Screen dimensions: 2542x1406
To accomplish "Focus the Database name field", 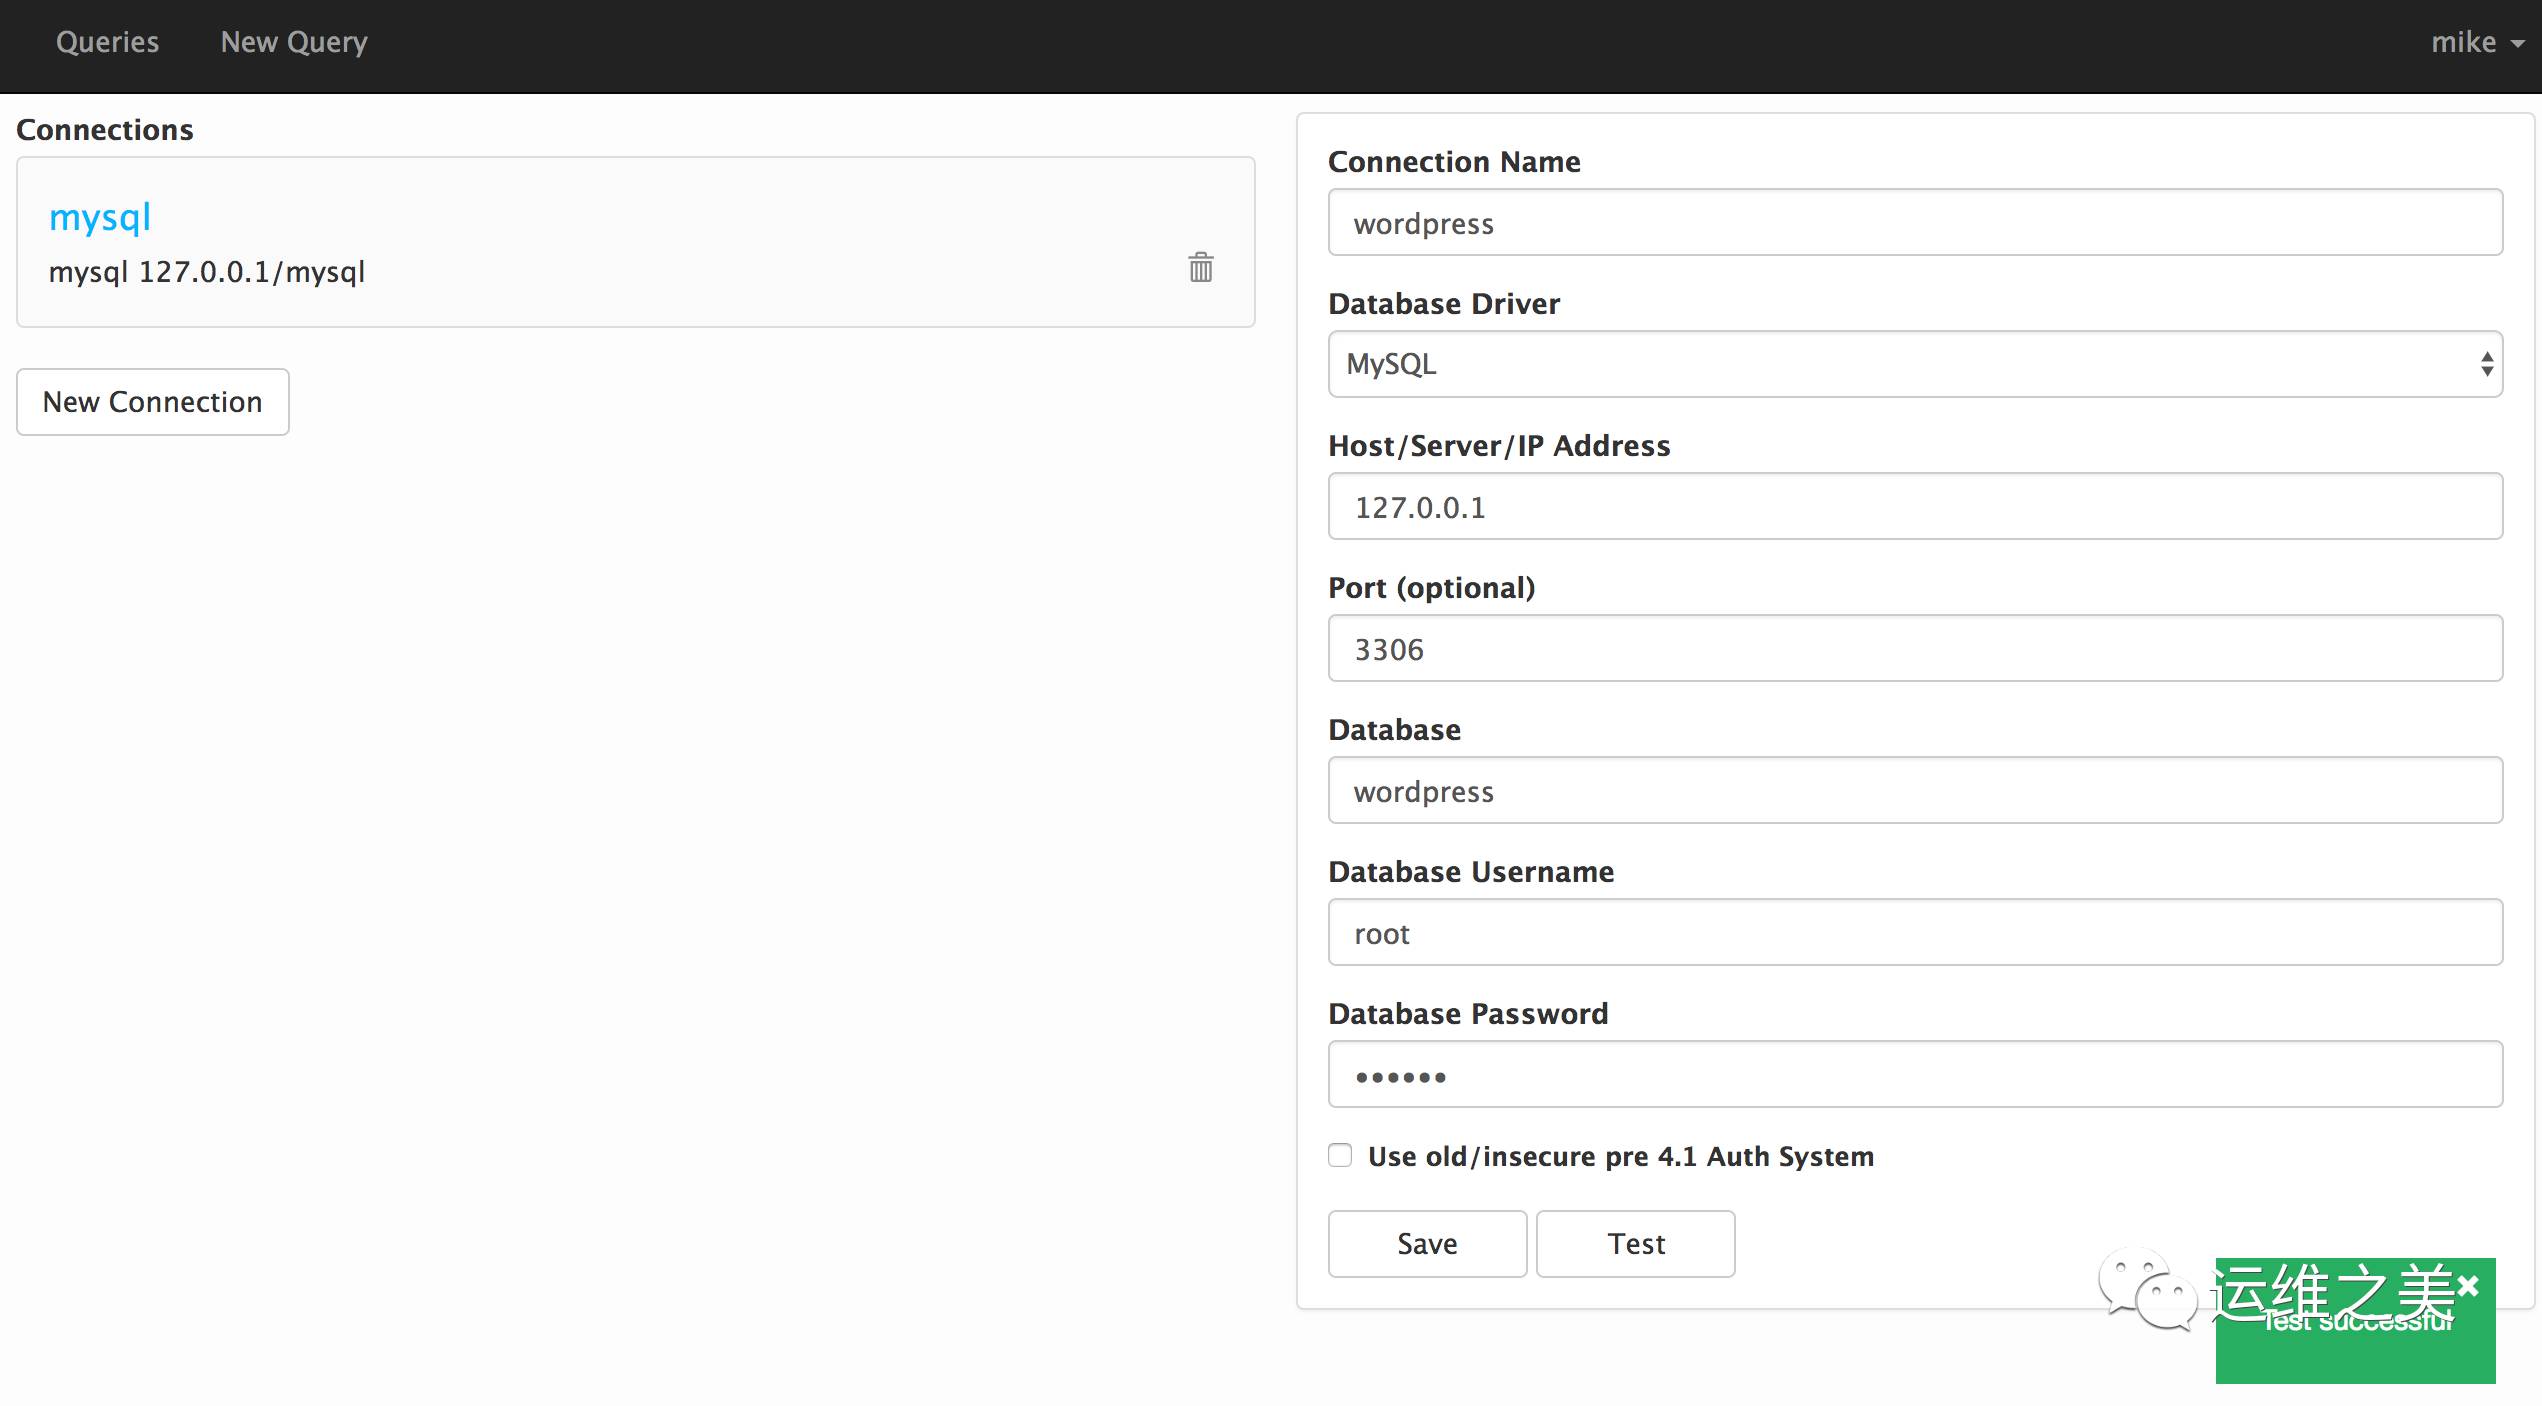I will point(1914,790).
